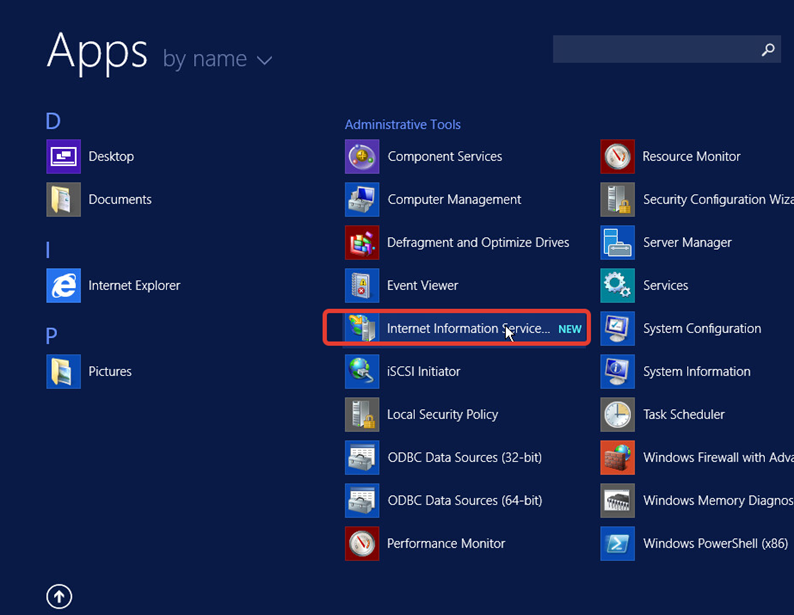Click the 'Component Services' label
794x615 pixels.
[445, 156]
